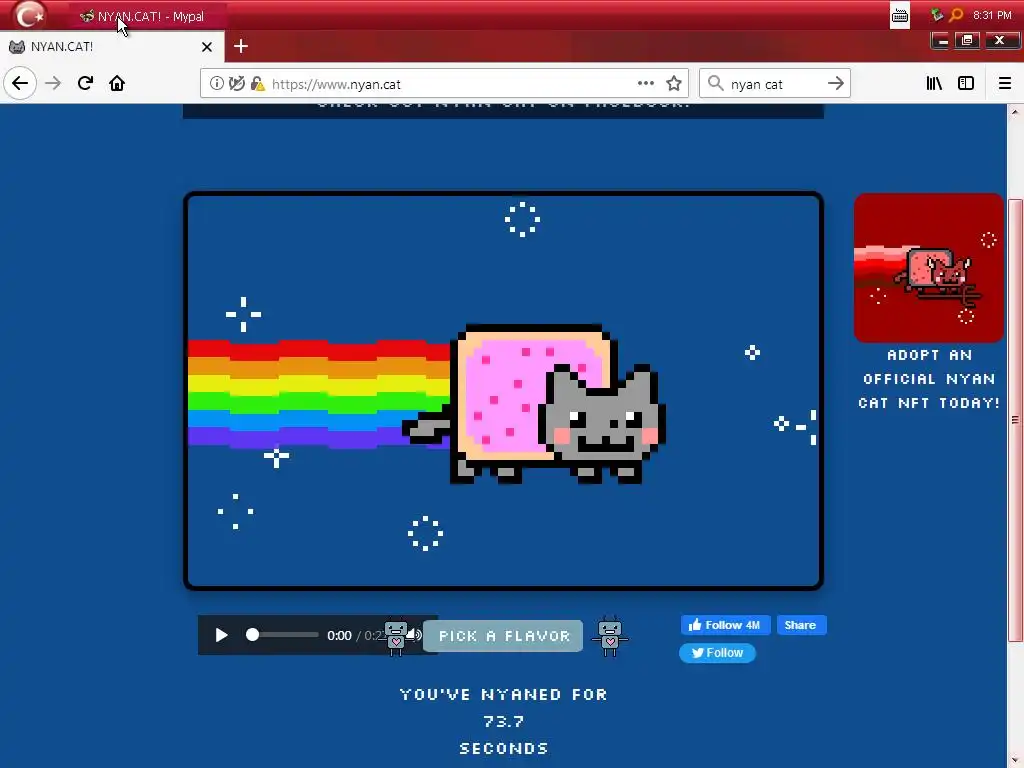Click the green network tray icon
Viewport: 1024px width, 768px height.
[937, 14]
